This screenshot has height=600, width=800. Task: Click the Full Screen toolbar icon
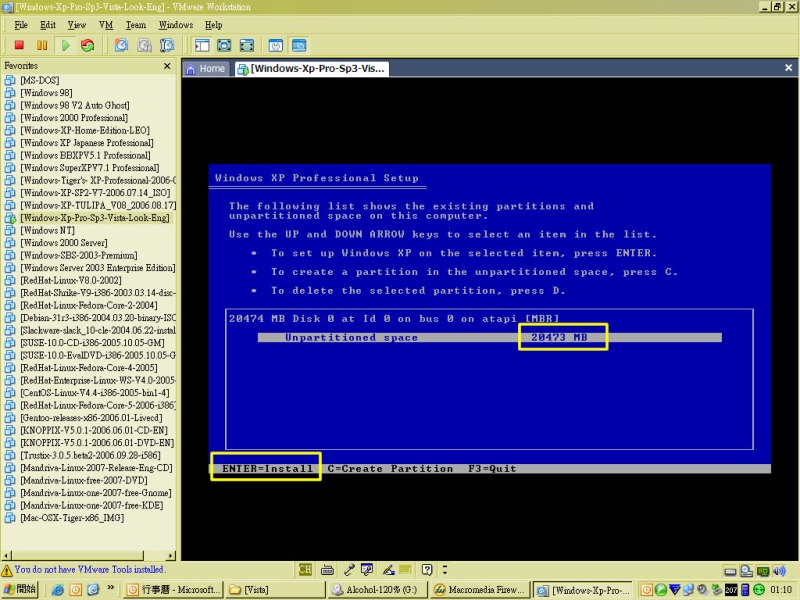(x=224, y=45)
